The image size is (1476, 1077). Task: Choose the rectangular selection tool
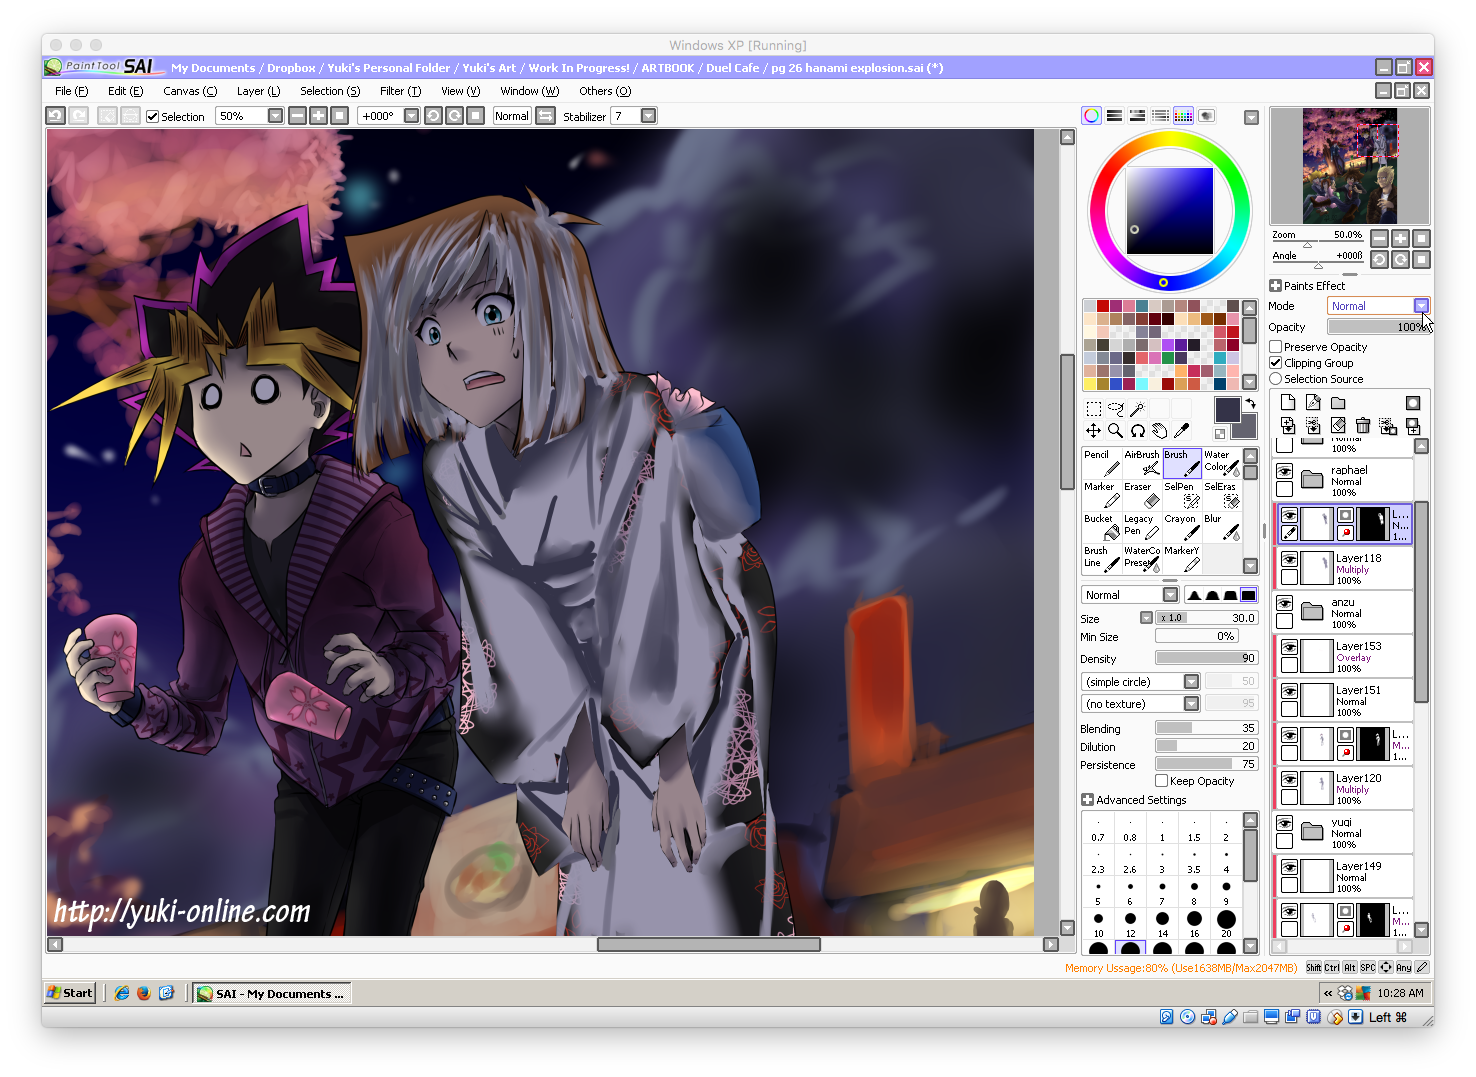1093,408
